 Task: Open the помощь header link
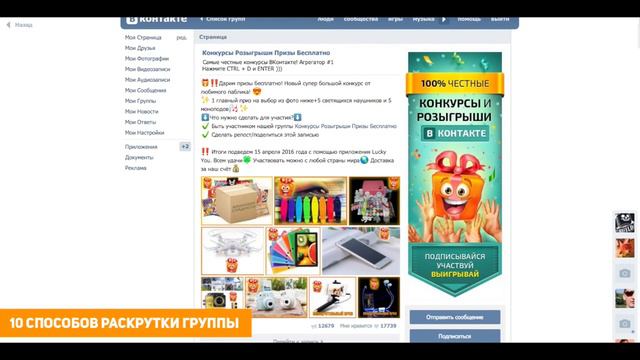(469, 19)
